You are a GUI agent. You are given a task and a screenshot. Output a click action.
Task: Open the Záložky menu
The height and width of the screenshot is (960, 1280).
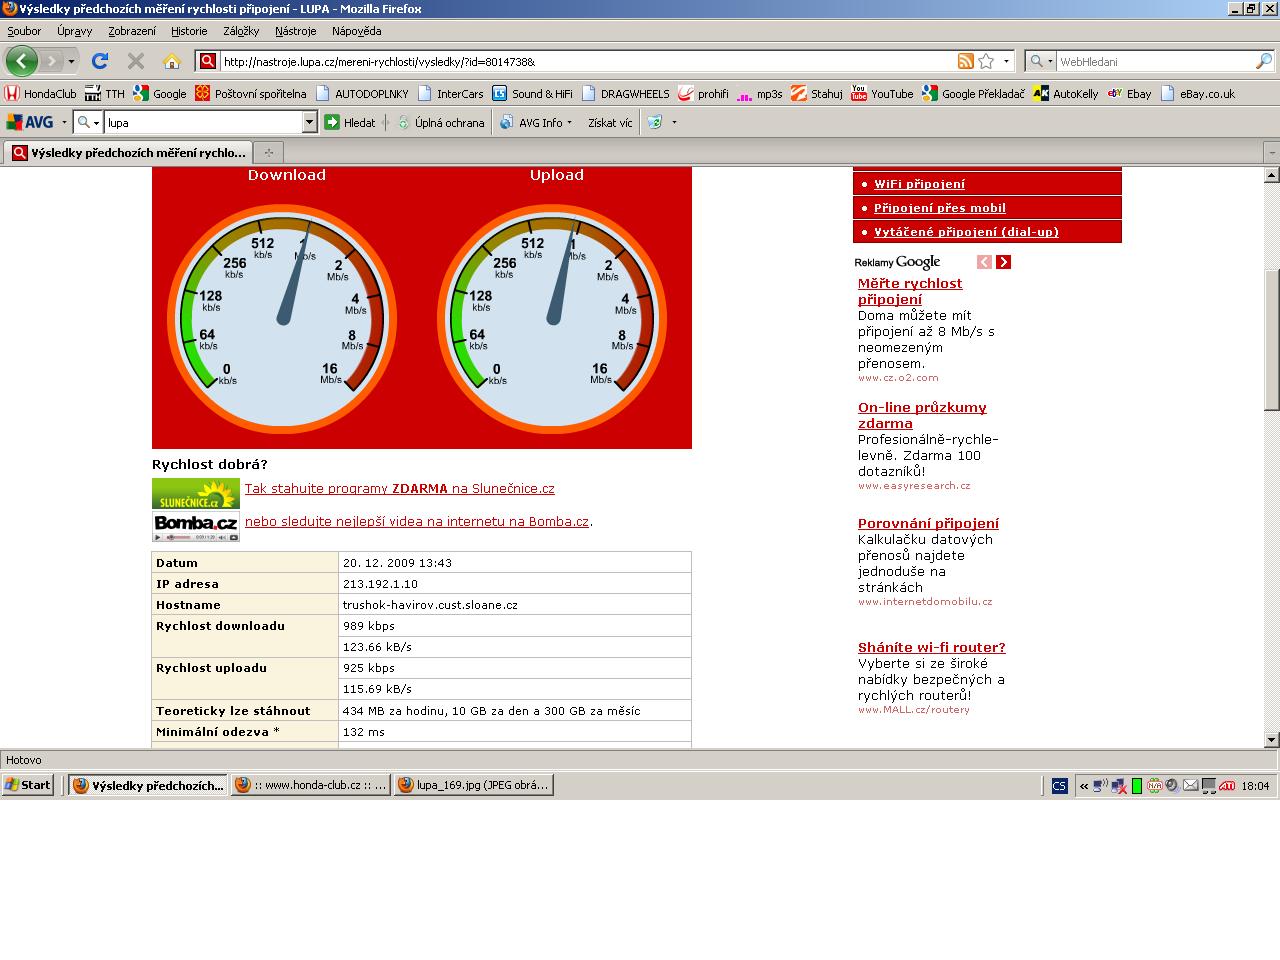point(241,31)
